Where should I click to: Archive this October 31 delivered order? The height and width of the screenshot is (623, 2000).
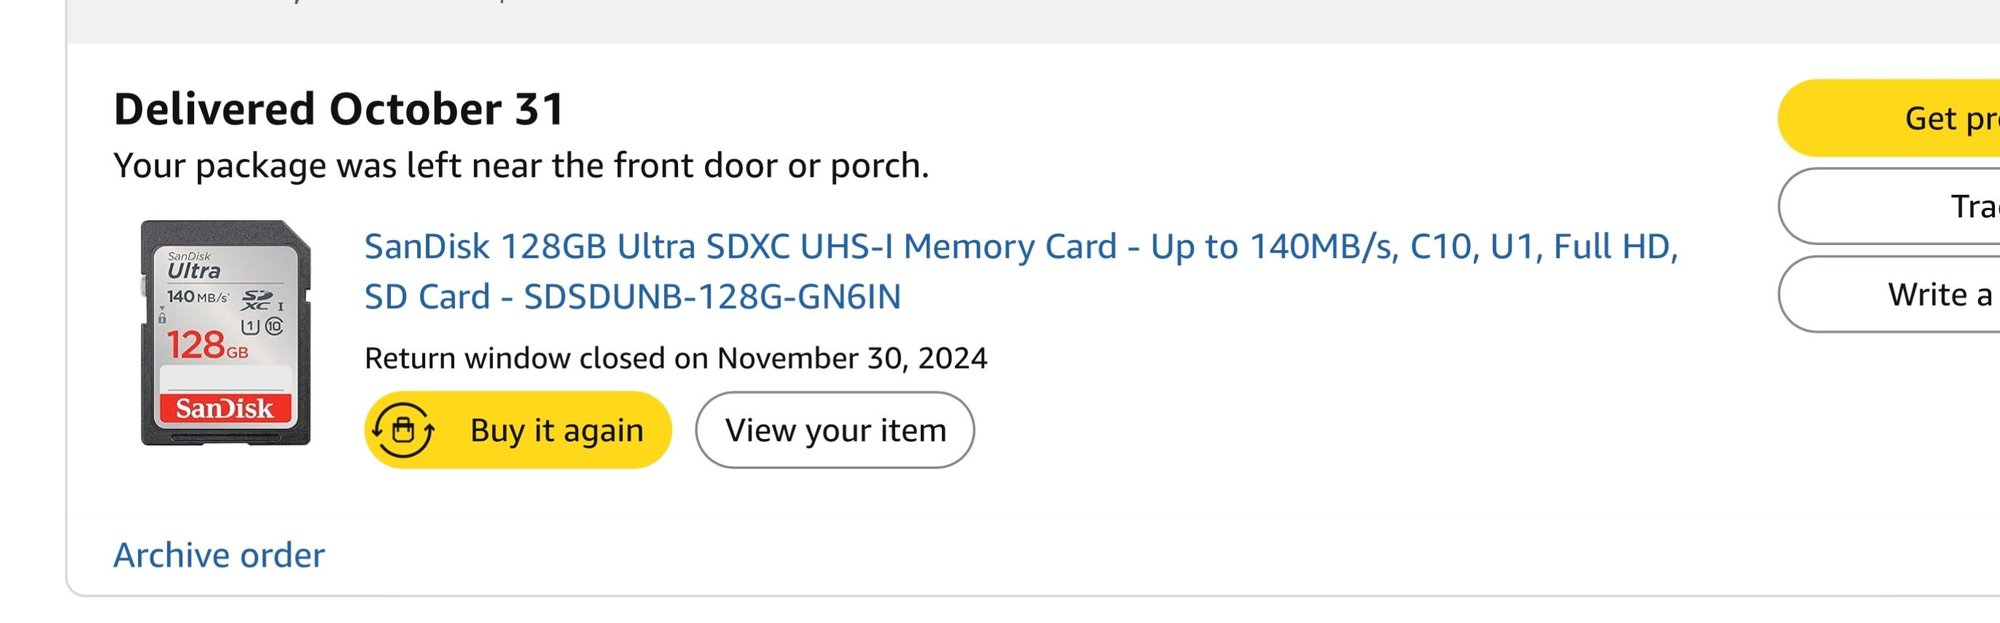(x=217, y=555)
